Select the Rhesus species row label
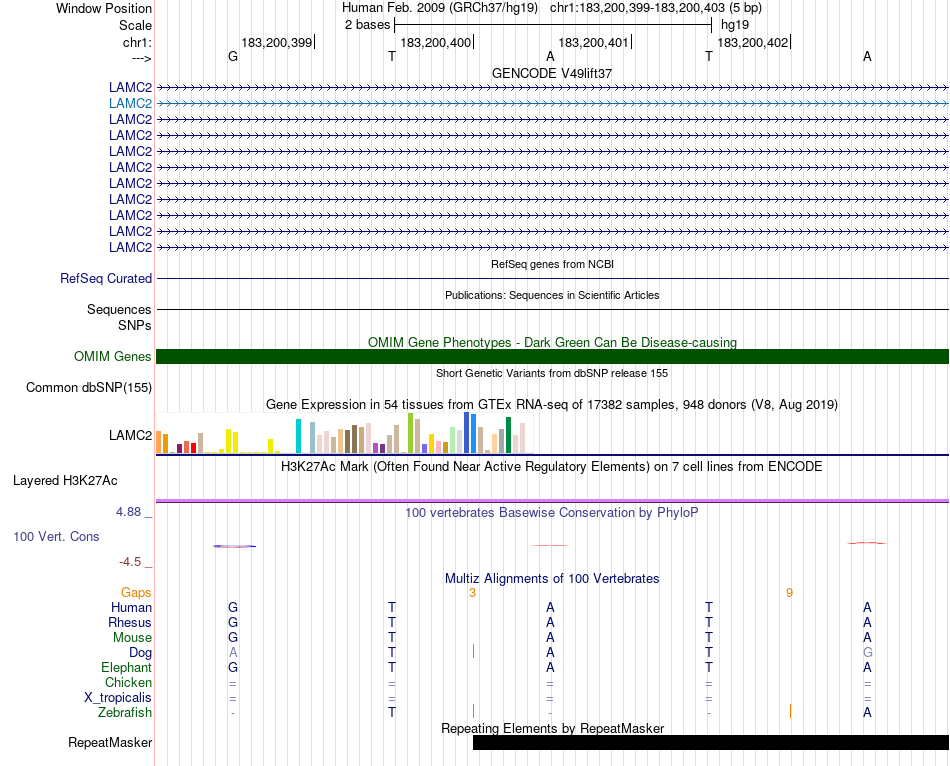The image size is (950, 766). point(130,622)
